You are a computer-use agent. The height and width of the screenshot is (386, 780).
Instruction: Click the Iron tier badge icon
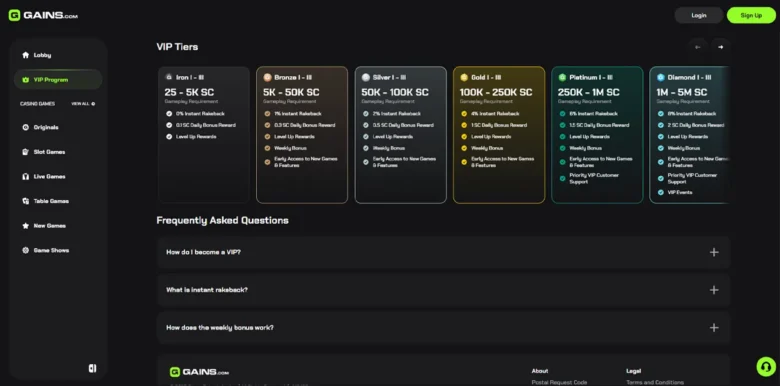pyautogui.click(x=169, y=77)
